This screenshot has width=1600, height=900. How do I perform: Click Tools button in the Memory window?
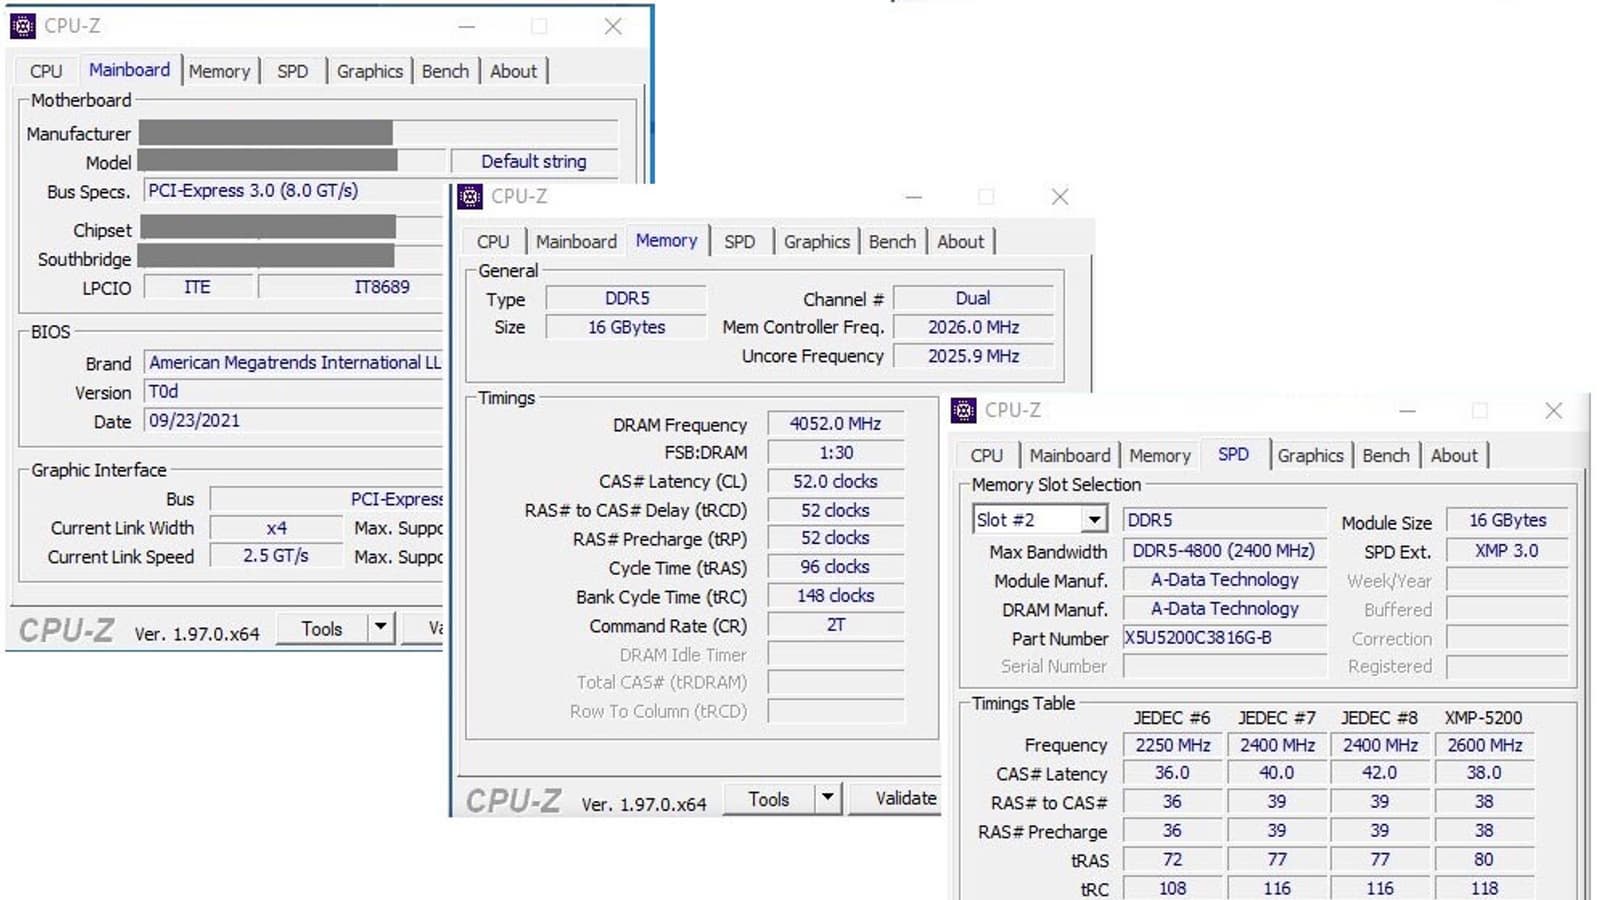[x=769, y=799]
